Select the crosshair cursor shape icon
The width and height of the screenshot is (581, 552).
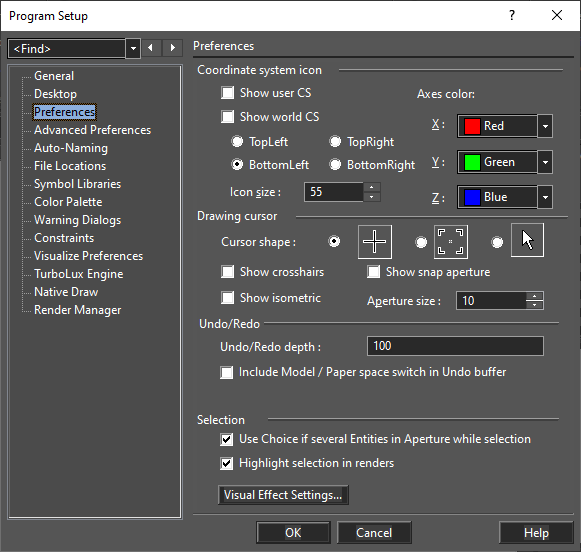click(x=375, y=242)
